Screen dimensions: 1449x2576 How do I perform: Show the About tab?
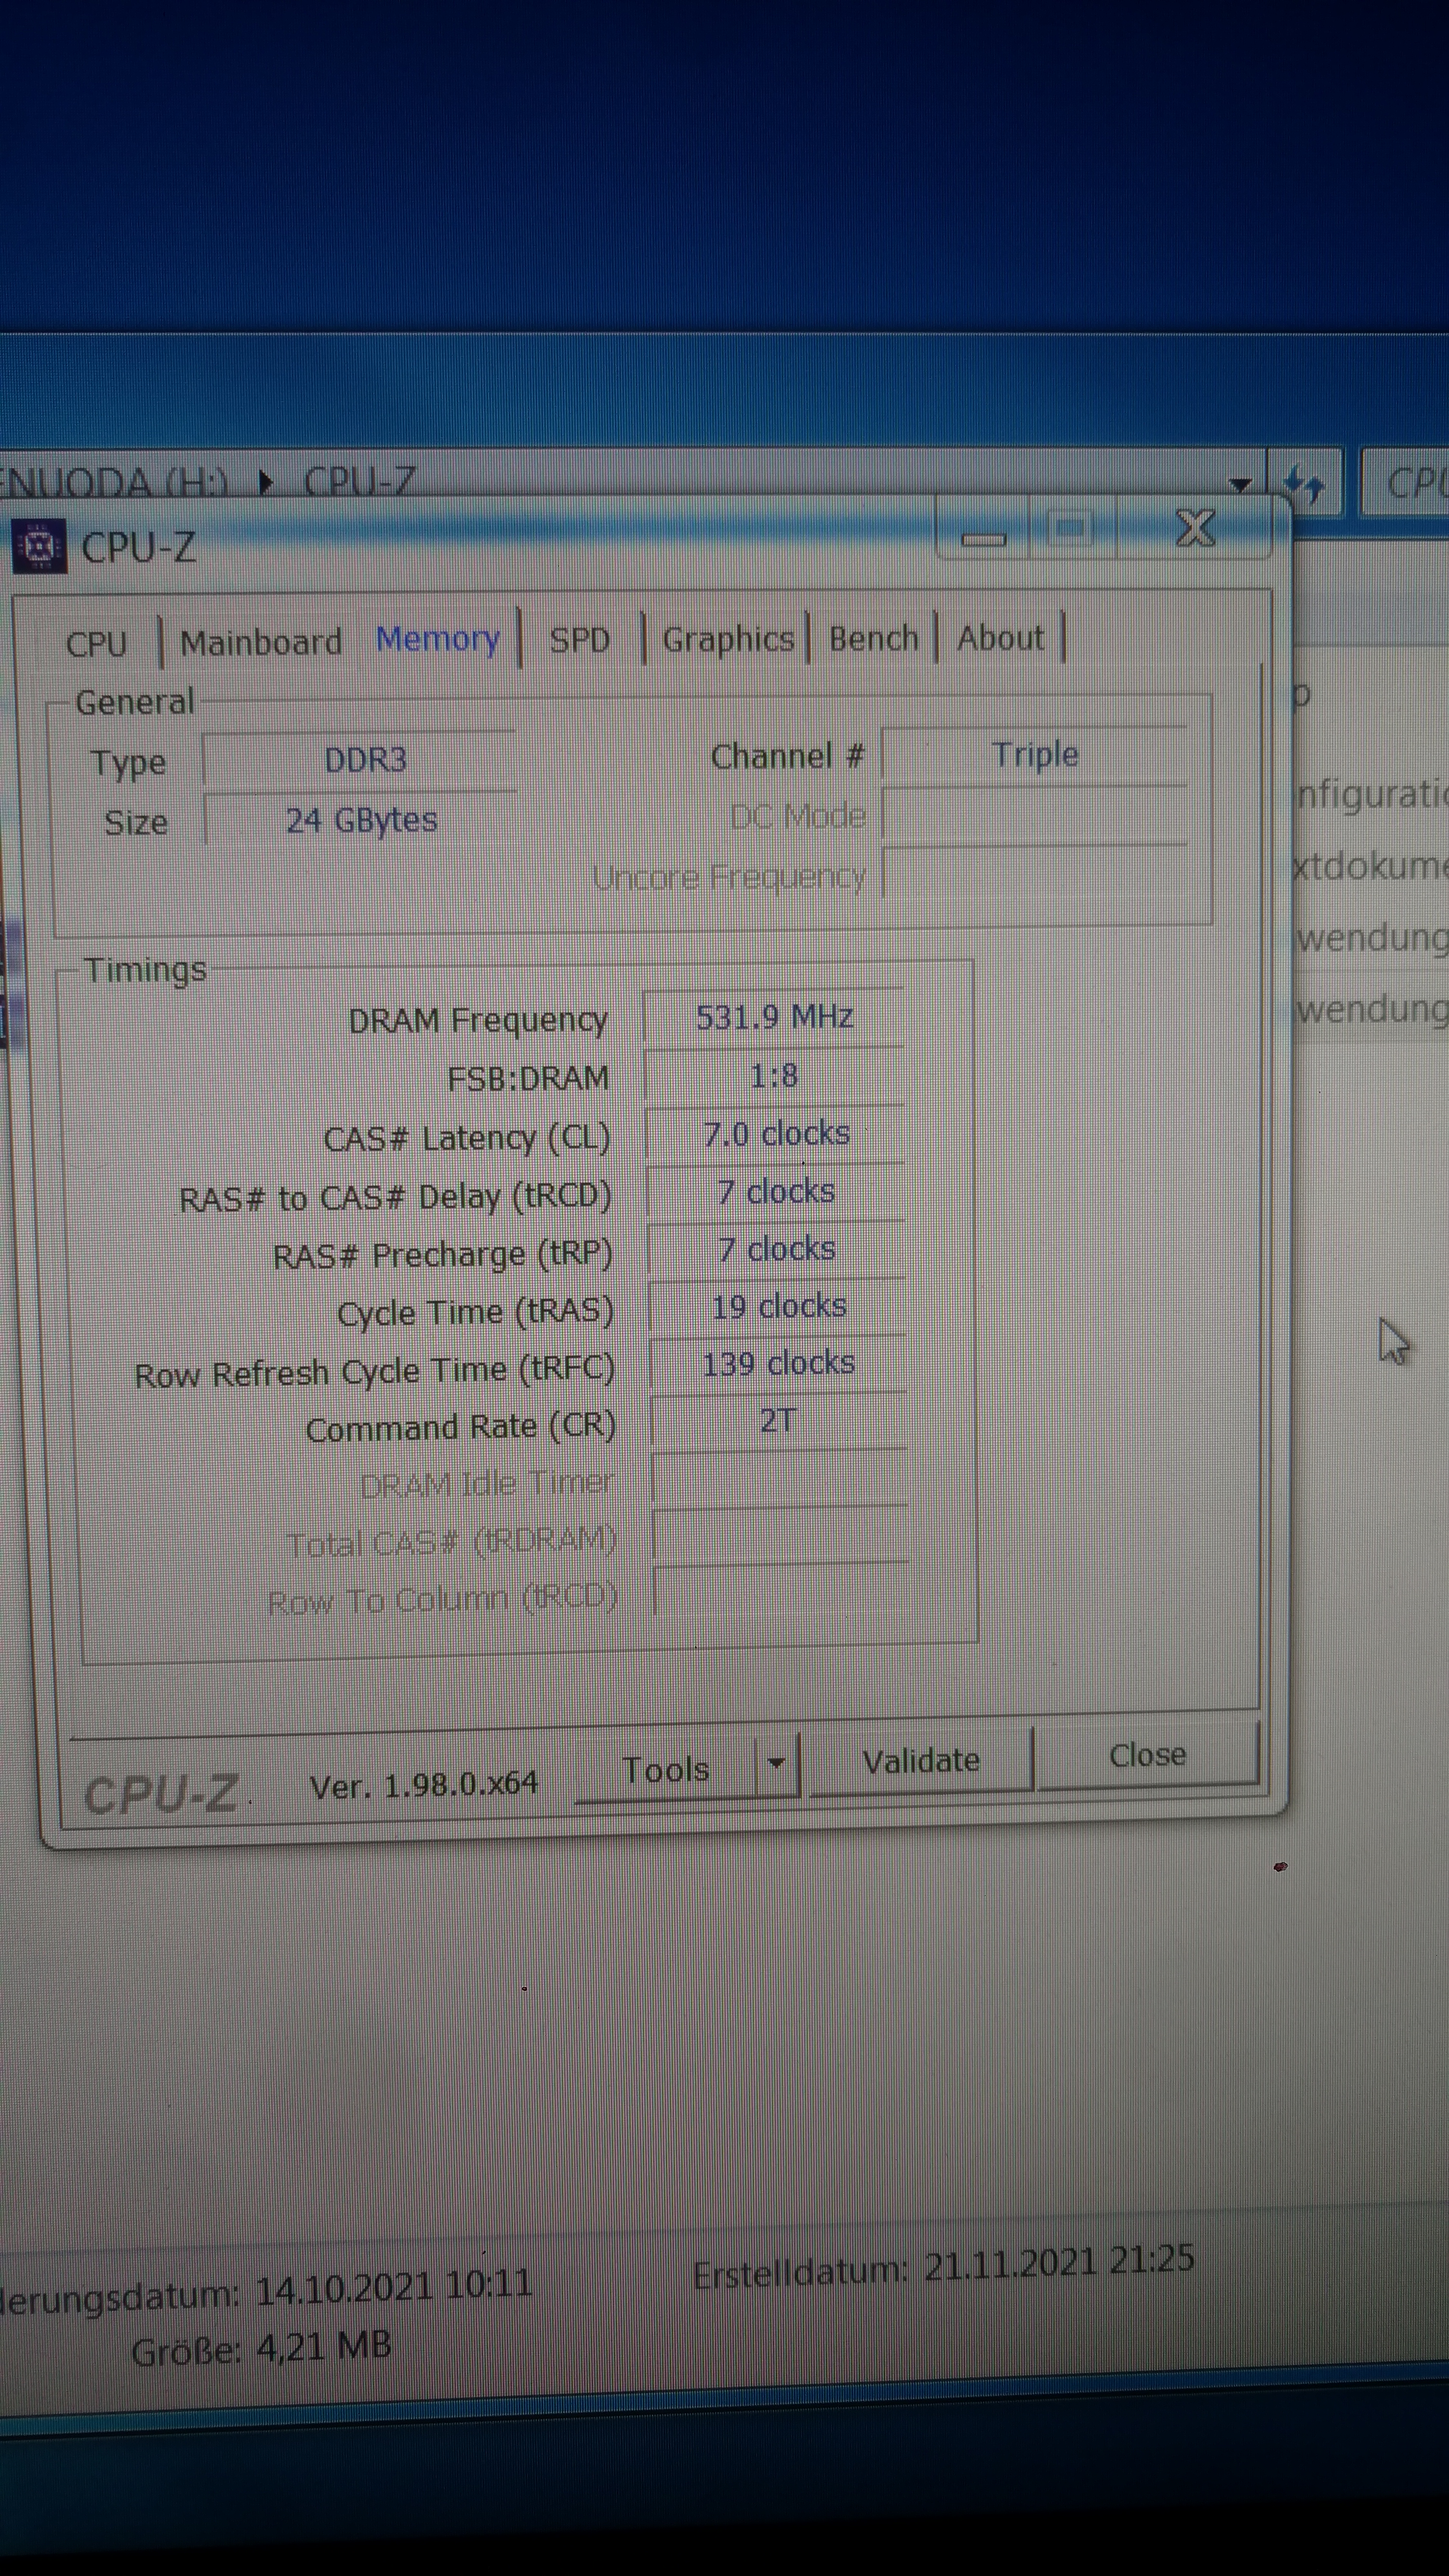(x=1000, y=637)
